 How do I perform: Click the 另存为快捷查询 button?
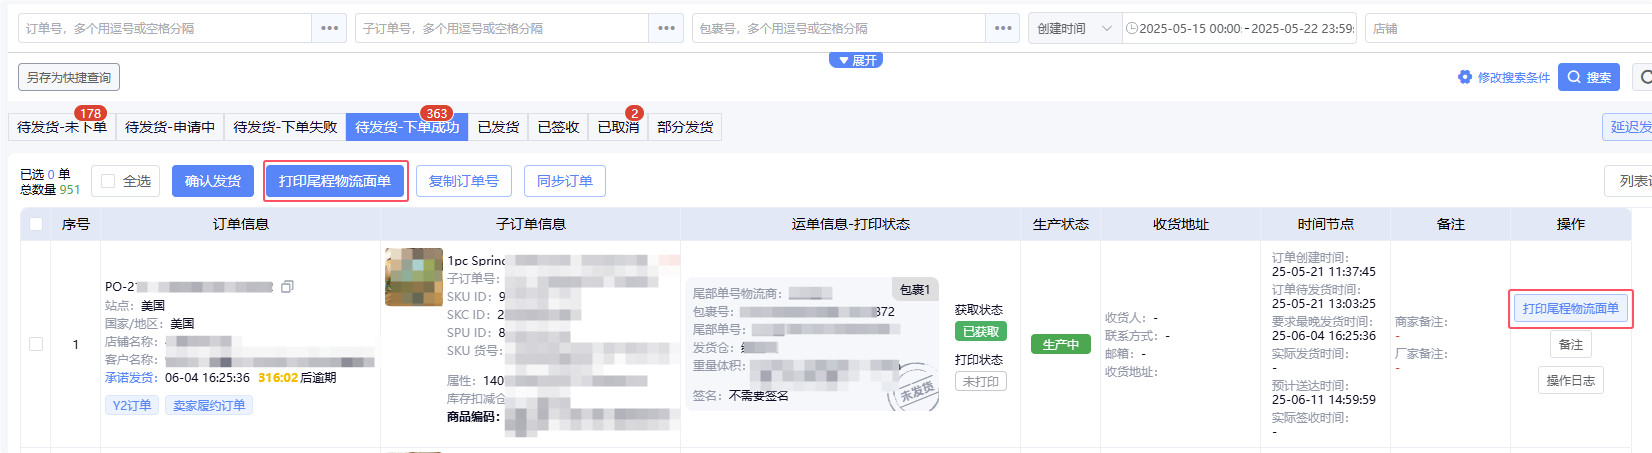69,77
